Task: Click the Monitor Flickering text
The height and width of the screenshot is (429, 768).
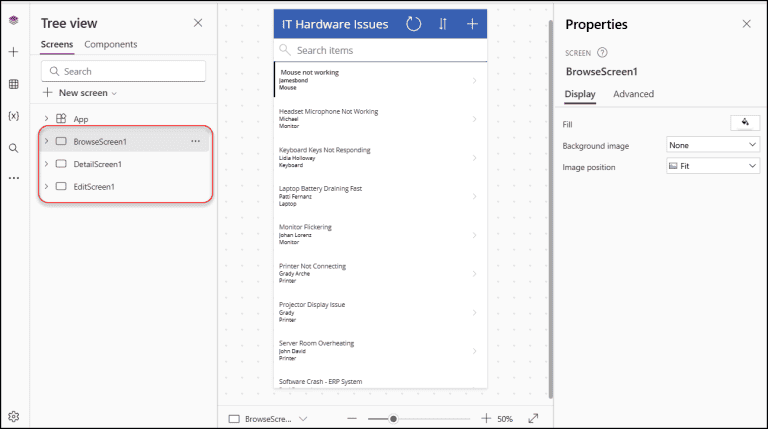Action: pos(305,227)
